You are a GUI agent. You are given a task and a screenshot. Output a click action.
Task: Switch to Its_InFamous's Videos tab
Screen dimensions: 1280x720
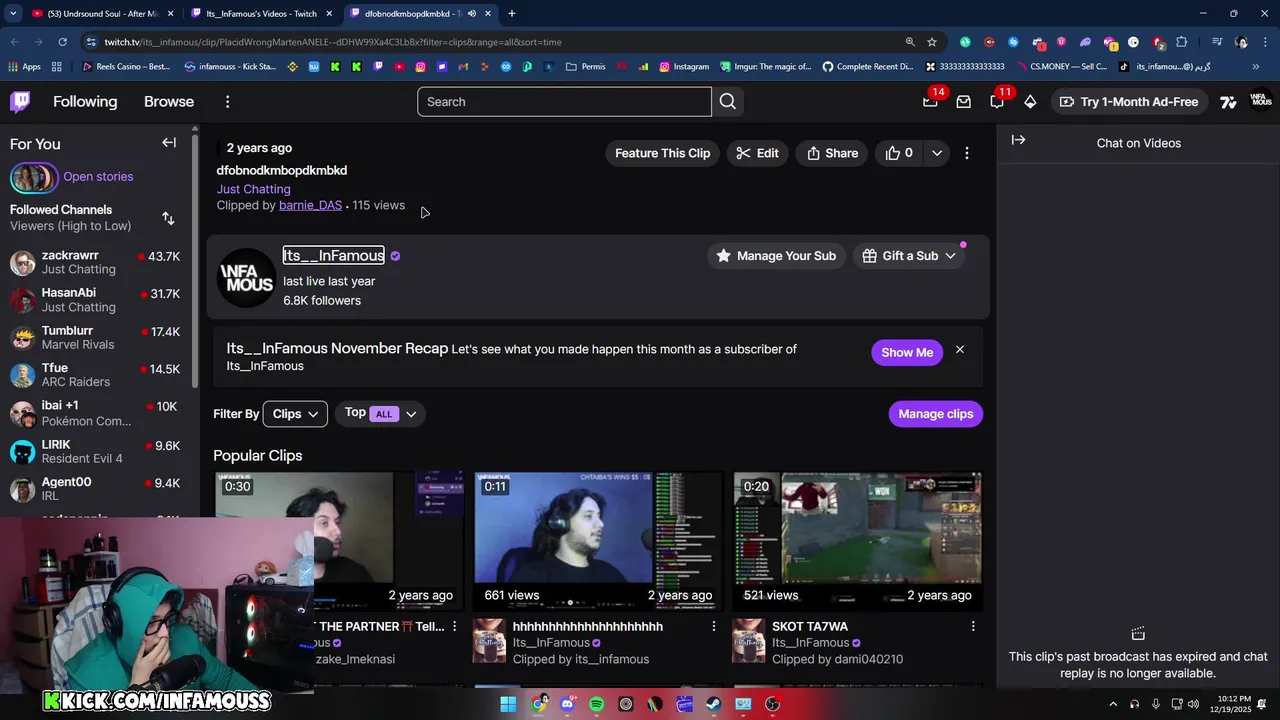[x=261, y=13]
